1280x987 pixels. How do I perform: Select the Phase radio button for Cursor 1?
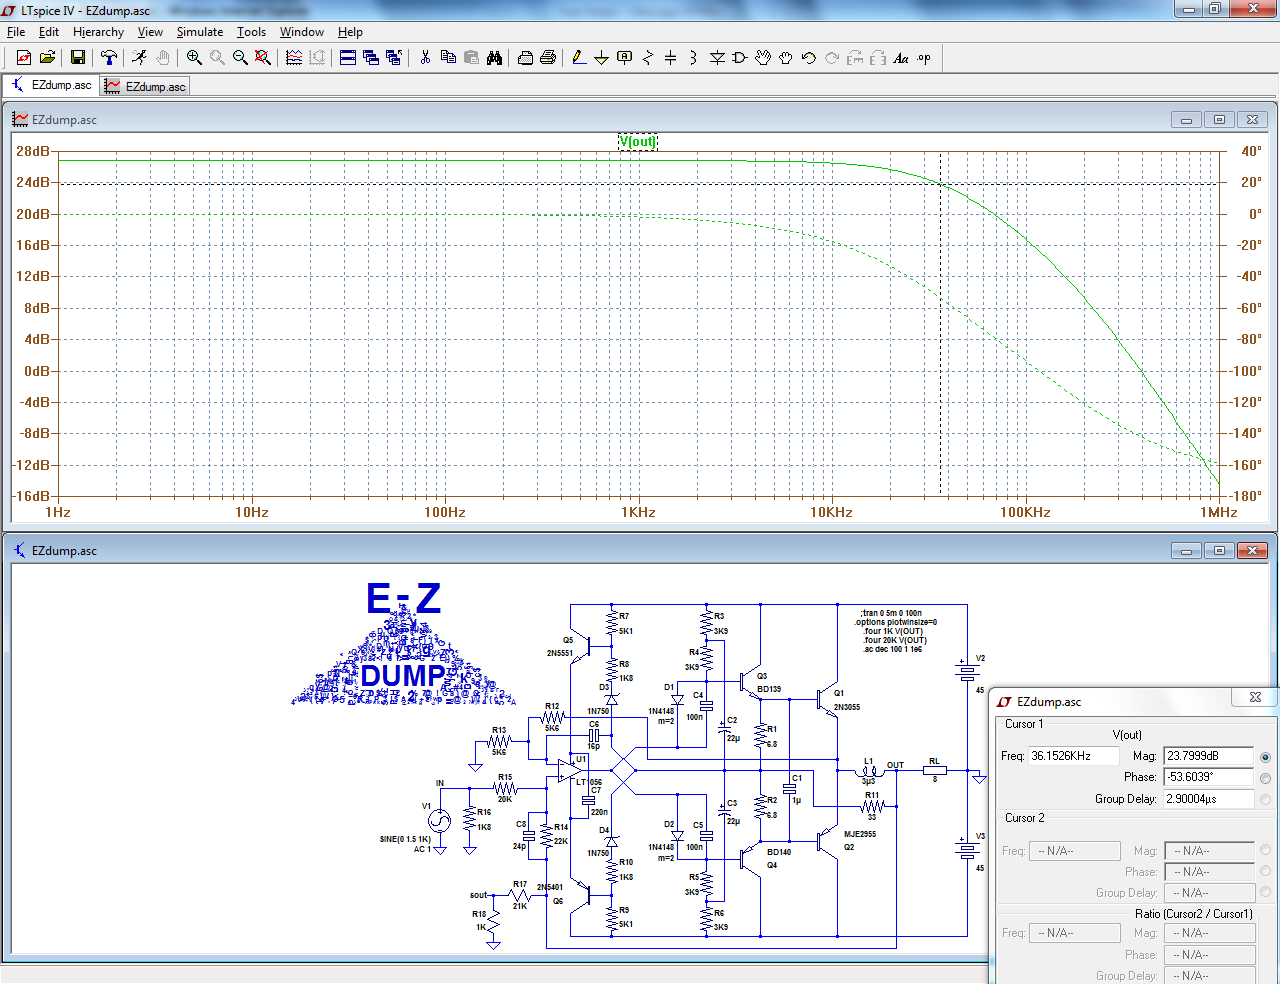click(x=1265, y=778)
